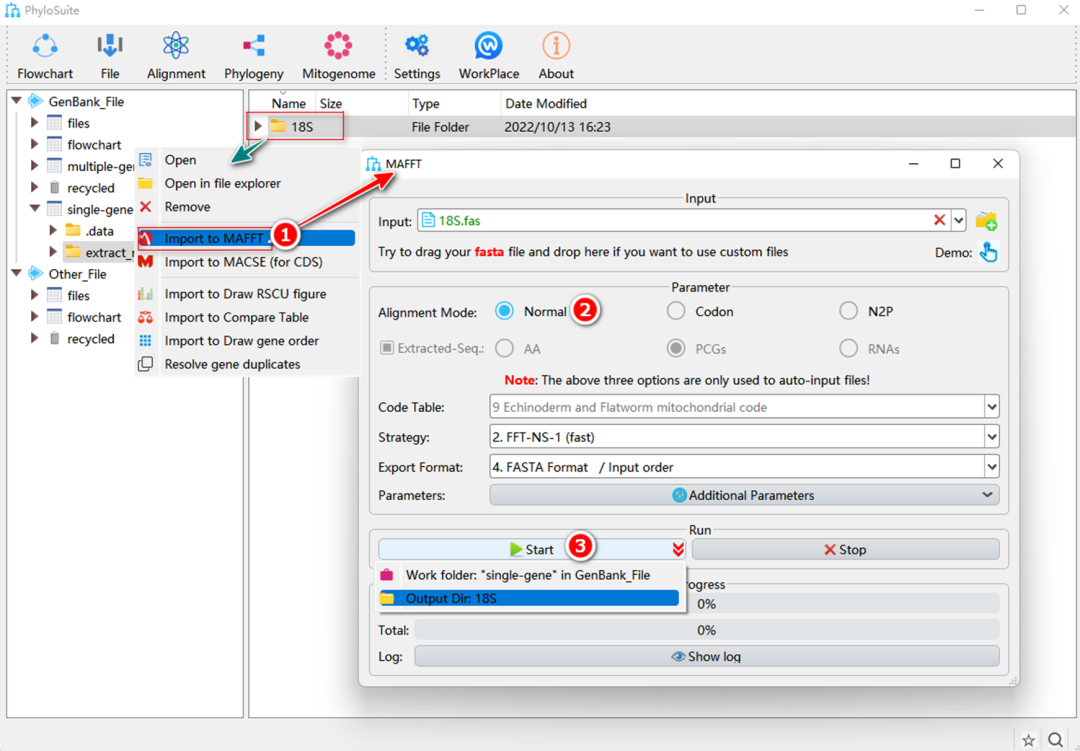
Task: Expand the 18S folder row arrow
Action: [x=258, y=126]
